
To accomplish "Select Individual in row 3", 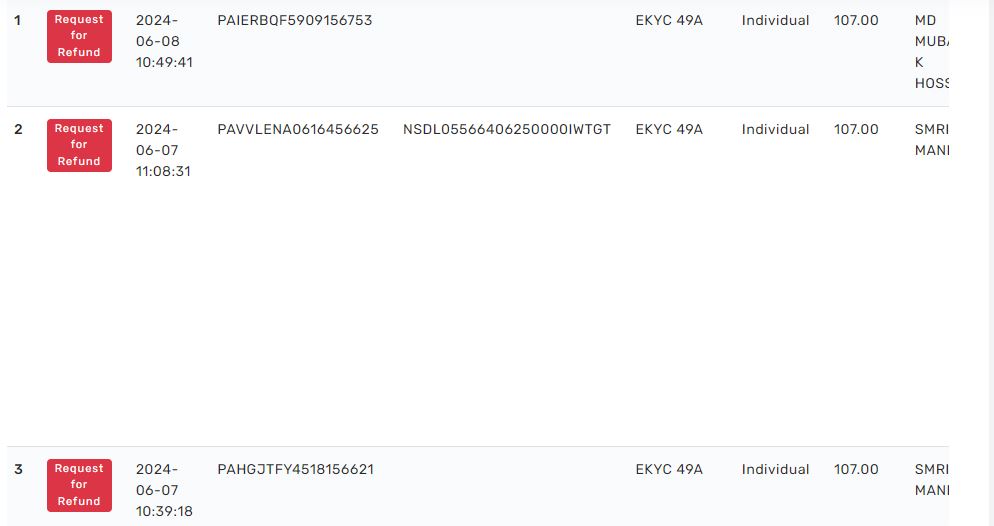I will pos(775,469).
